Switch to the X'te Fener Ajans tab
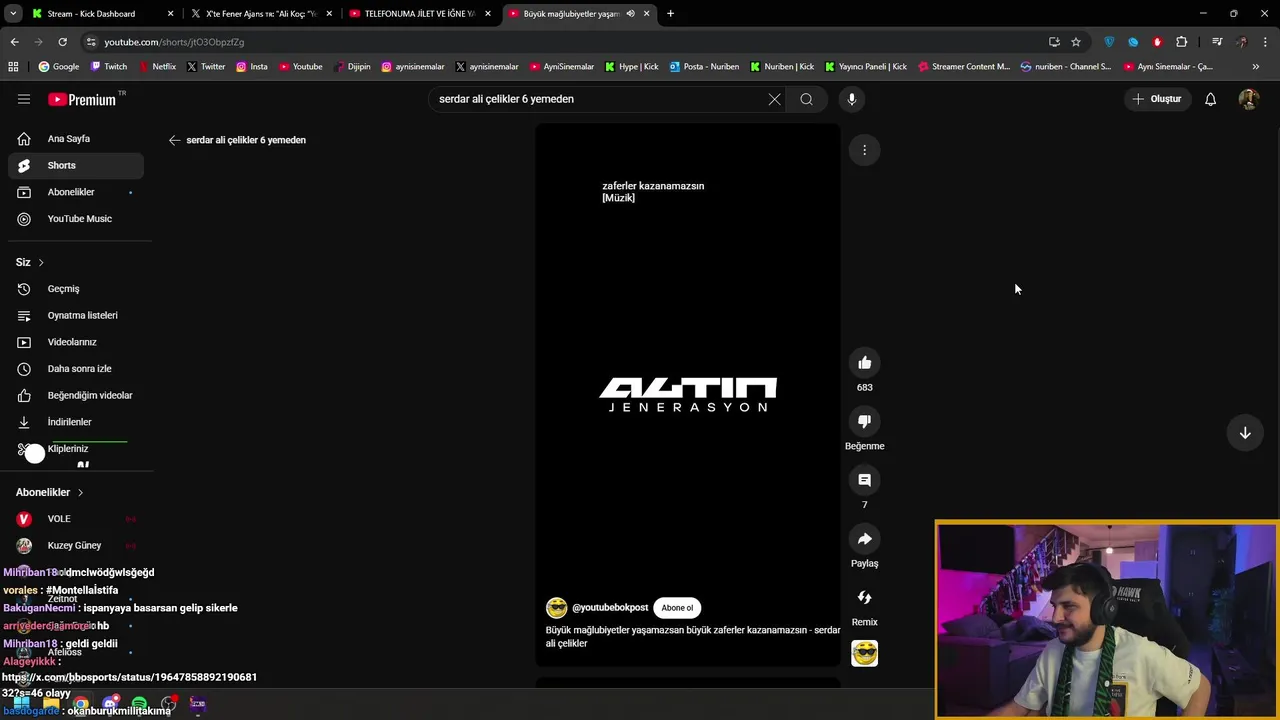1280x720 pixels. point(262,14)
